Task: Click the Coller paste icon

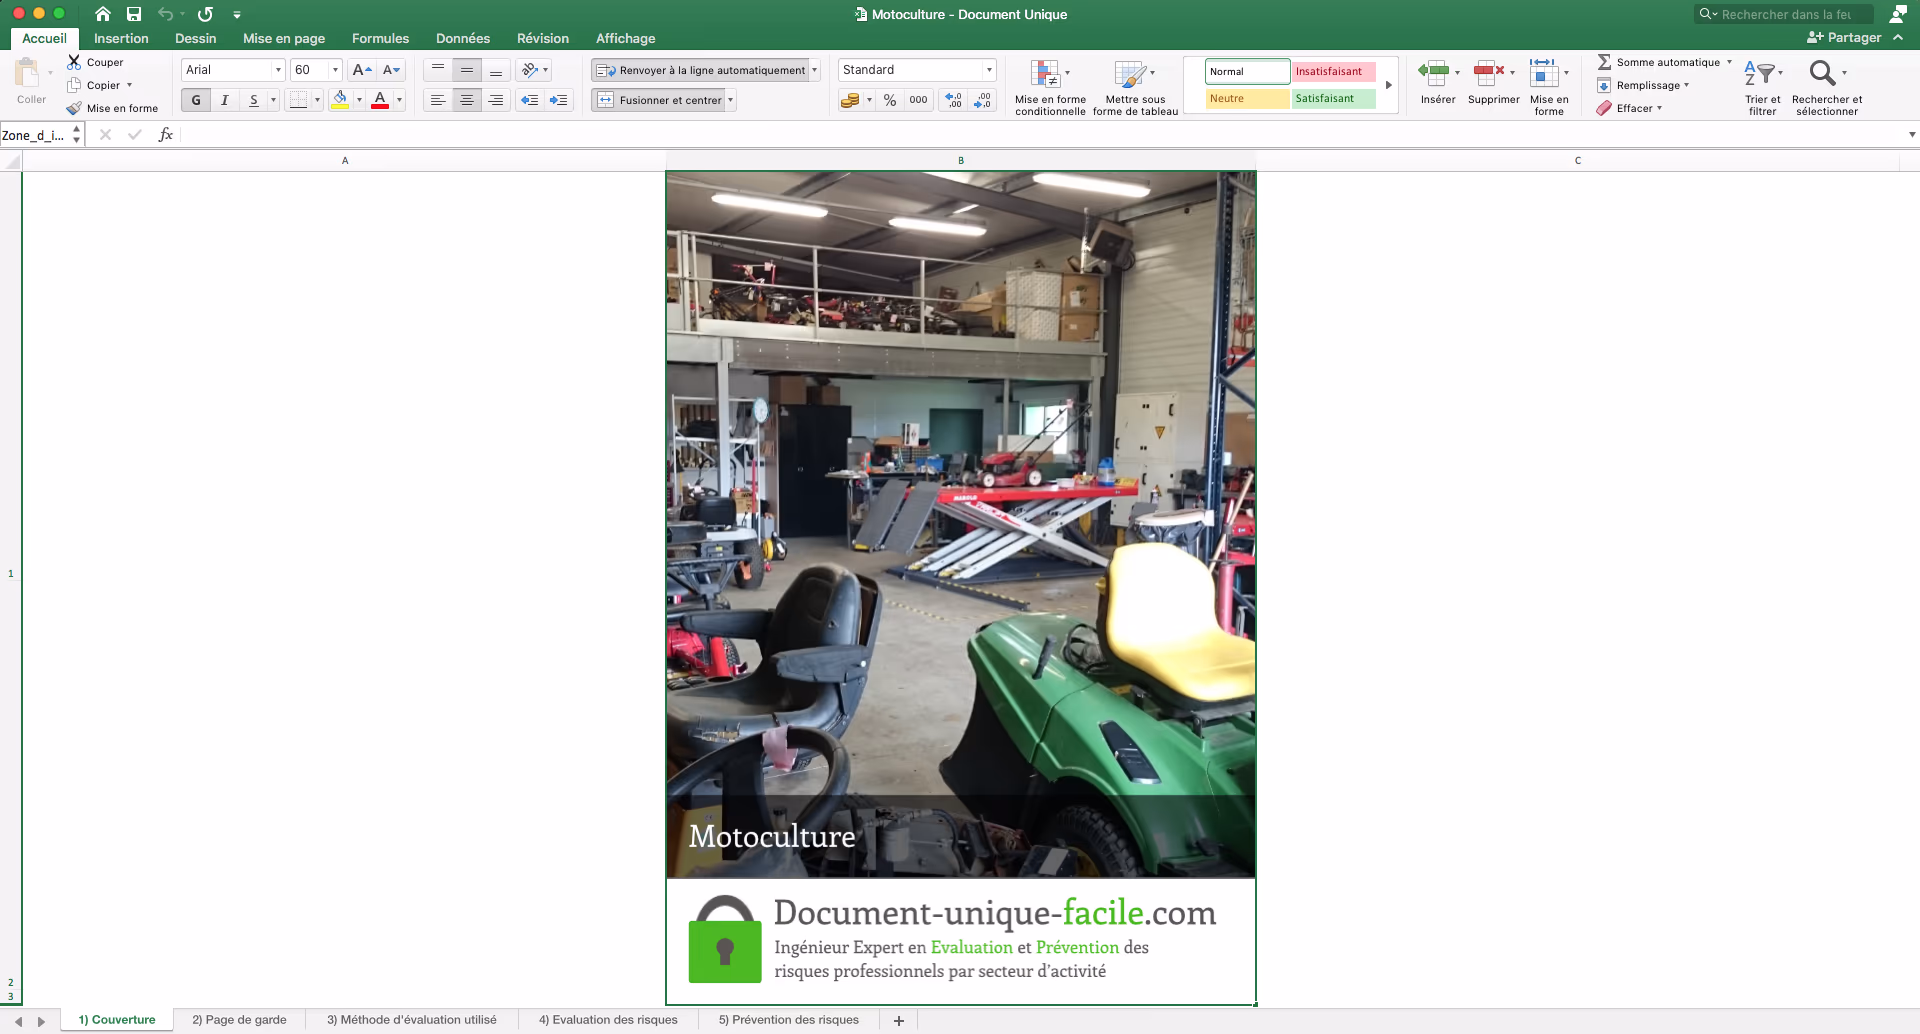Action: (28, 74)
